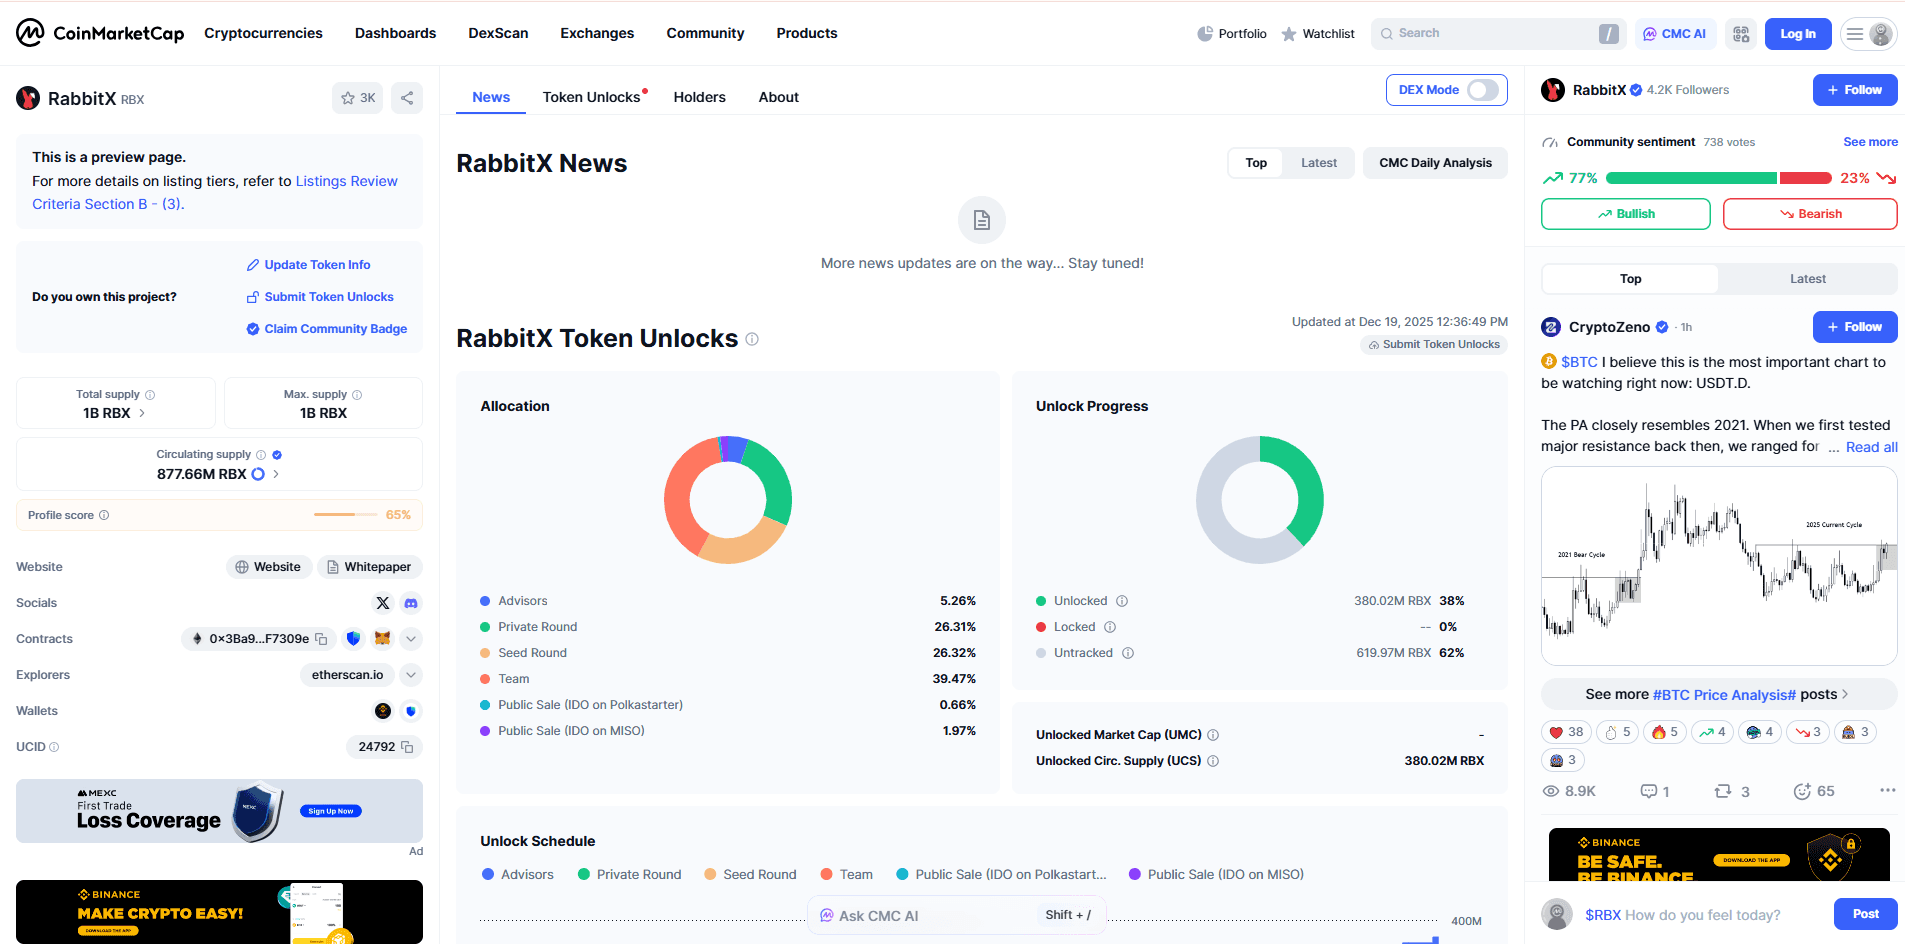Click the CoinMarketCap logo
This screenshot has height=944, width=1905.
pos(100,33)
